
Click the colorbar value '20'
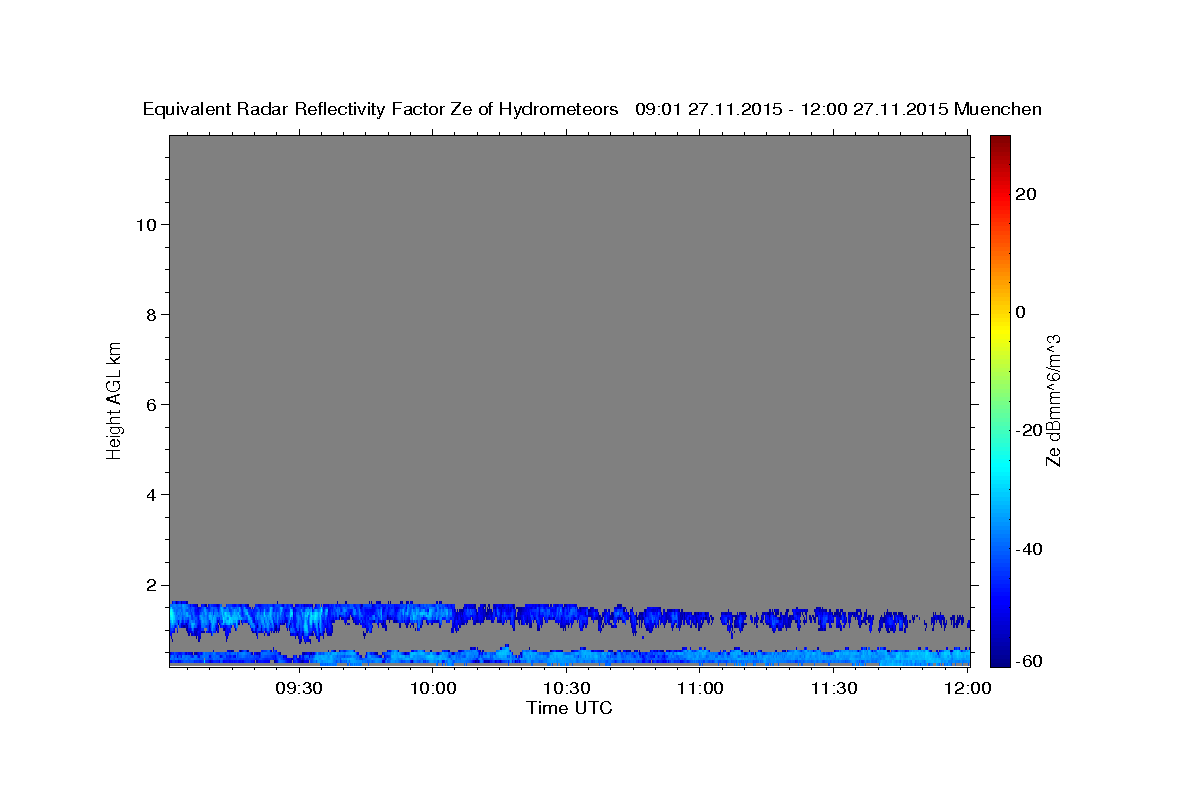(x=1025, y=194)
